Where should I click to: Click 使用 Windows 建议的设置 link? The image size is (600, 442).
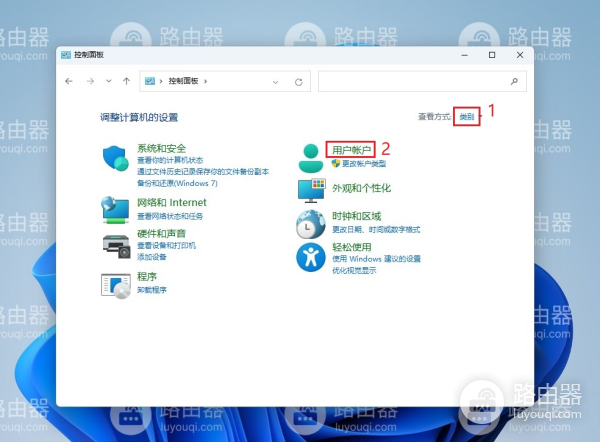376,259
